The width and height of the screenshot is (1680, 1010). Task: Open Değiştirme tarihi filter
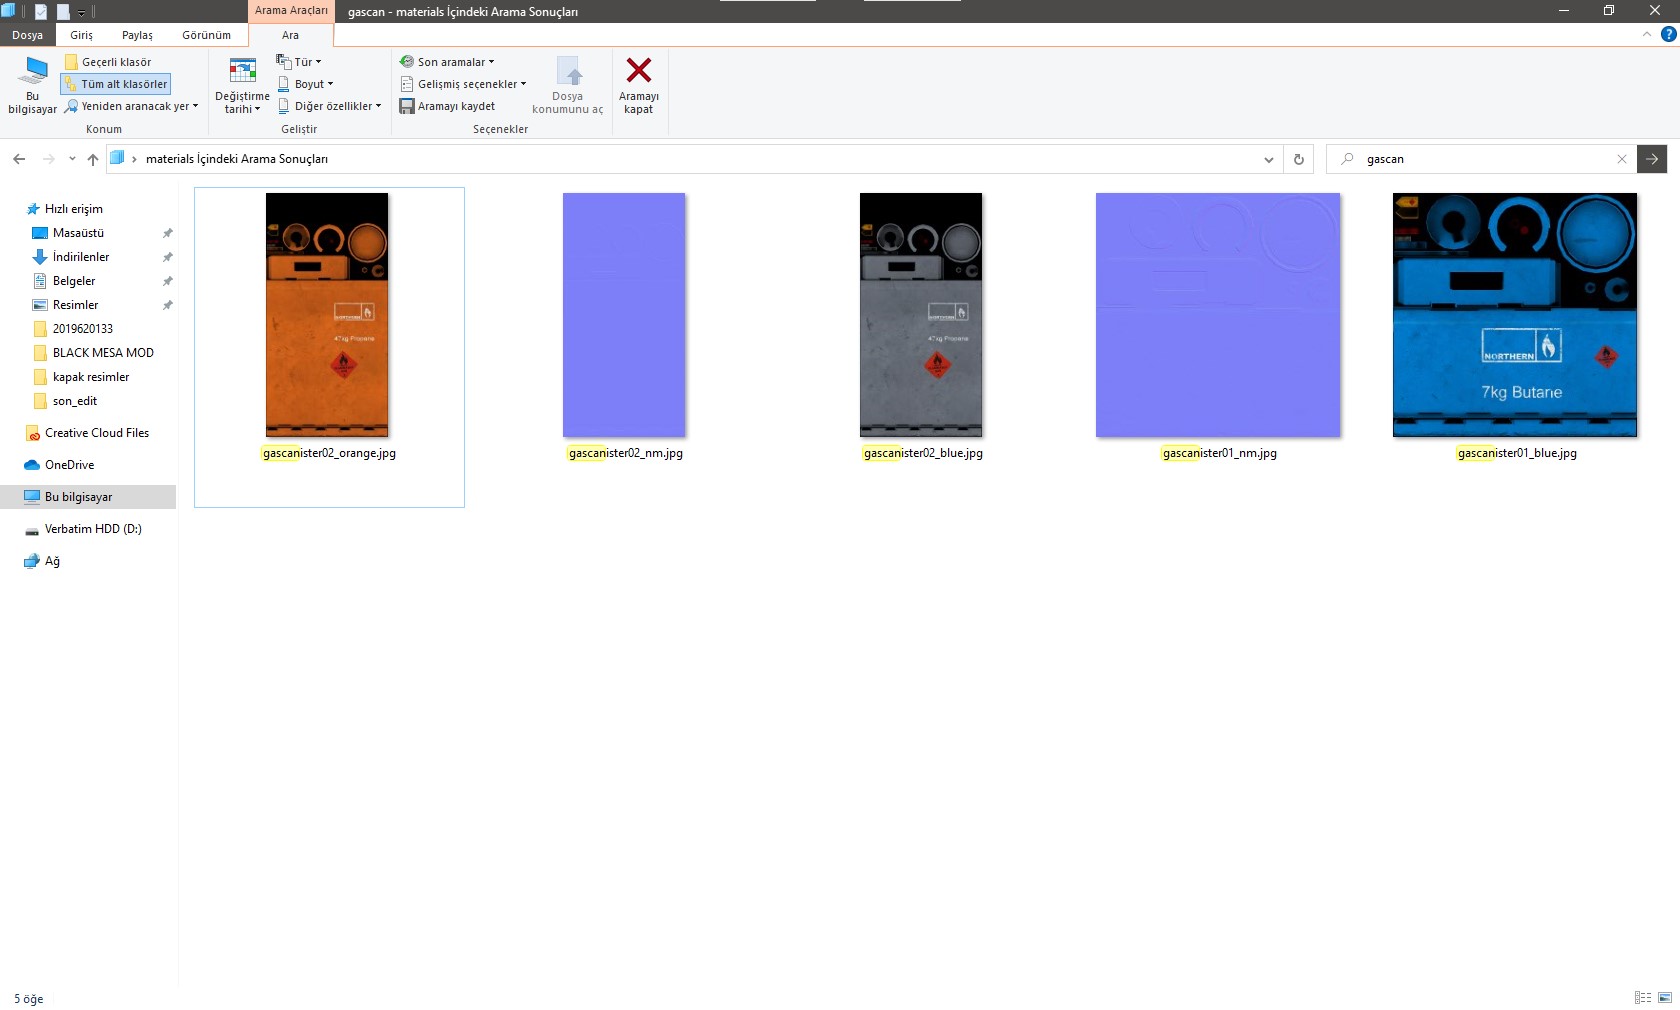coord(242,86)
